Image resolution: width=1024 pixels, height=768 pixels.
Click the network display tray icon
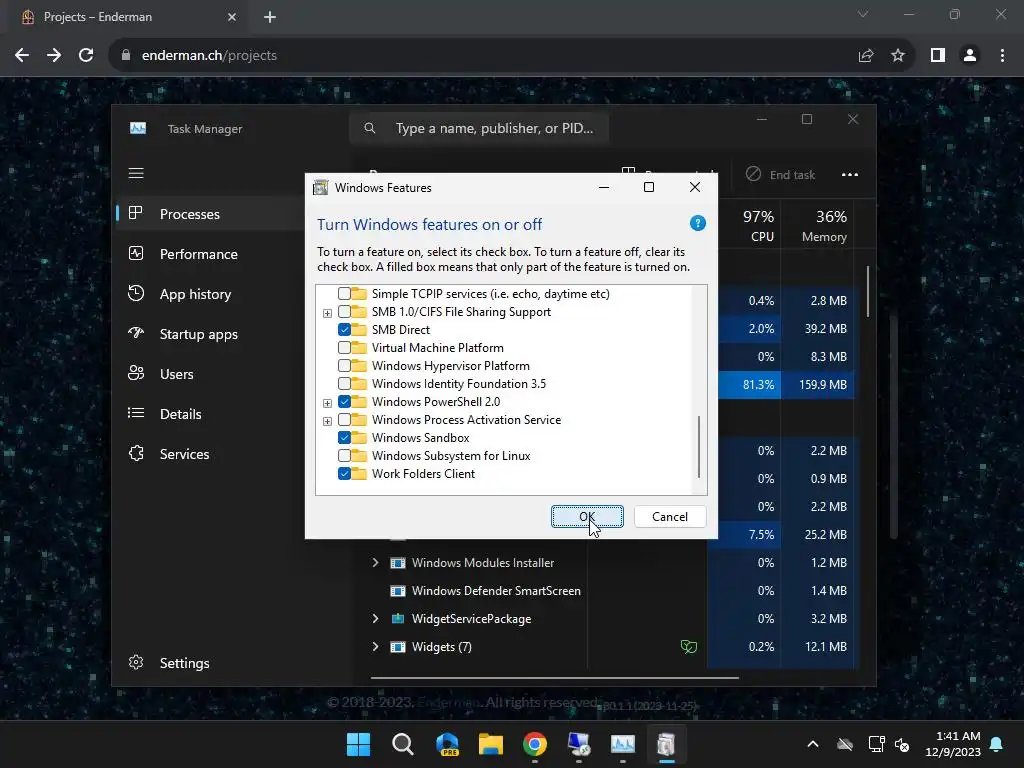point(876,744)
